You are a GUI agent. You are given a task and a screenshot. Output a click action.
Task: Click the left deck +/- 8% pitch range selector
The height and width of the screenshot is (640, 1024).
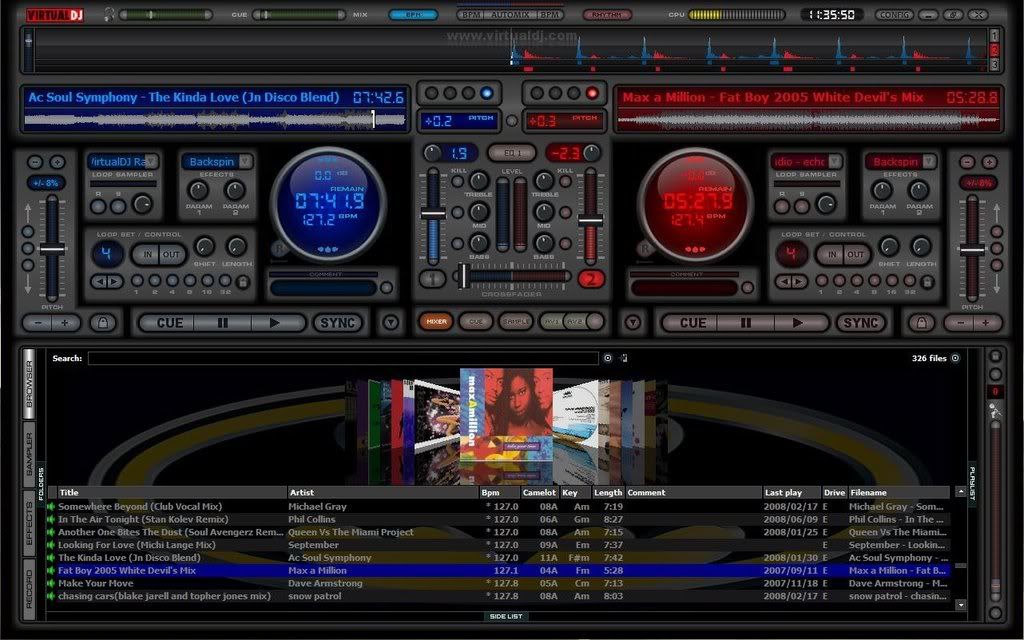click(x=46, y=184)
